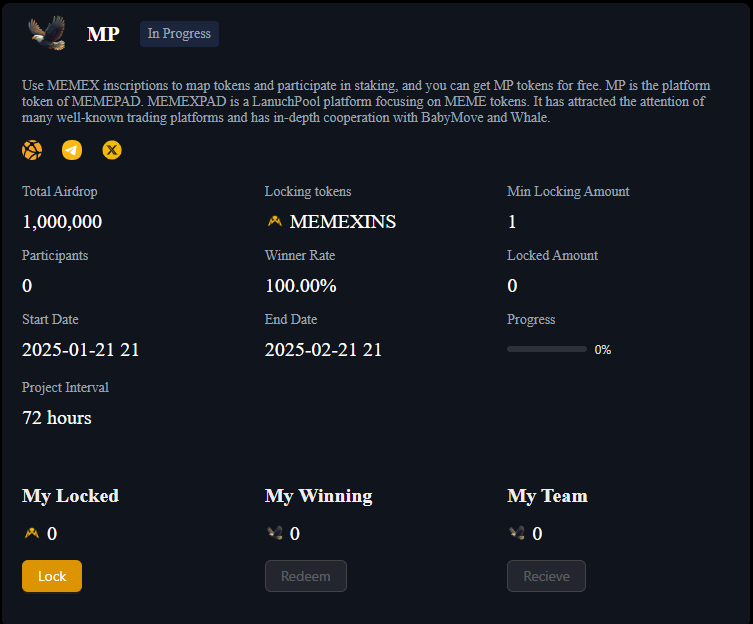Screen dimensions: 753x624
Task: Click the In Progress status badge
Action: [x=179, y=34]
